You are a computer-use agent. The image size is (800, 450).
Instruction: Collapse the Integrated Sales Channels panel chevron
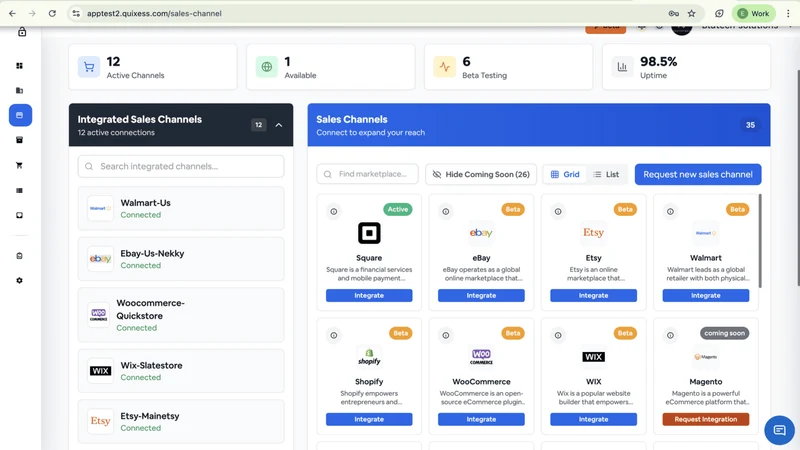point(279,125)
